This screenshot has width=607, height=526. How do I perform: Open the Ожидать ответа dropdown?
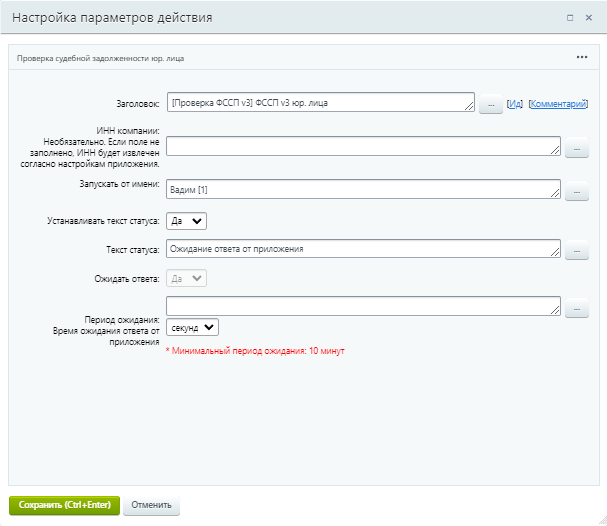(186, 279)
